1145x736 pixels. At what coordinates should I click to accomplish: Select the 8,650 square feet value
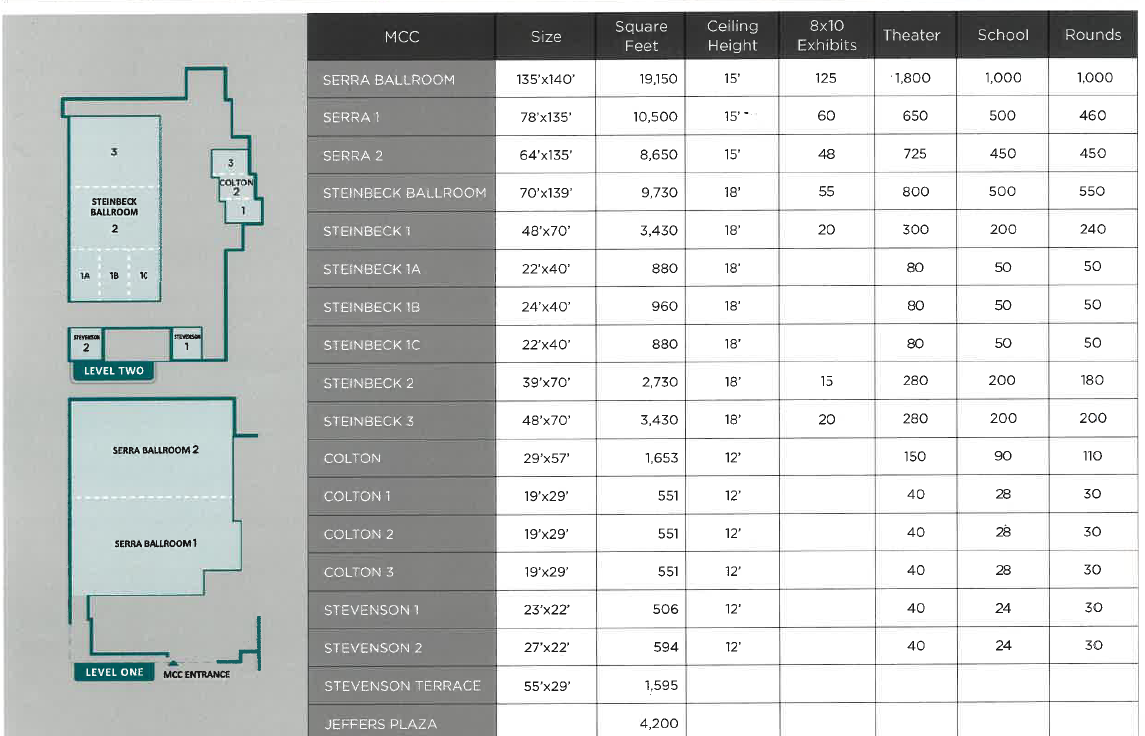tap(659, 154)
